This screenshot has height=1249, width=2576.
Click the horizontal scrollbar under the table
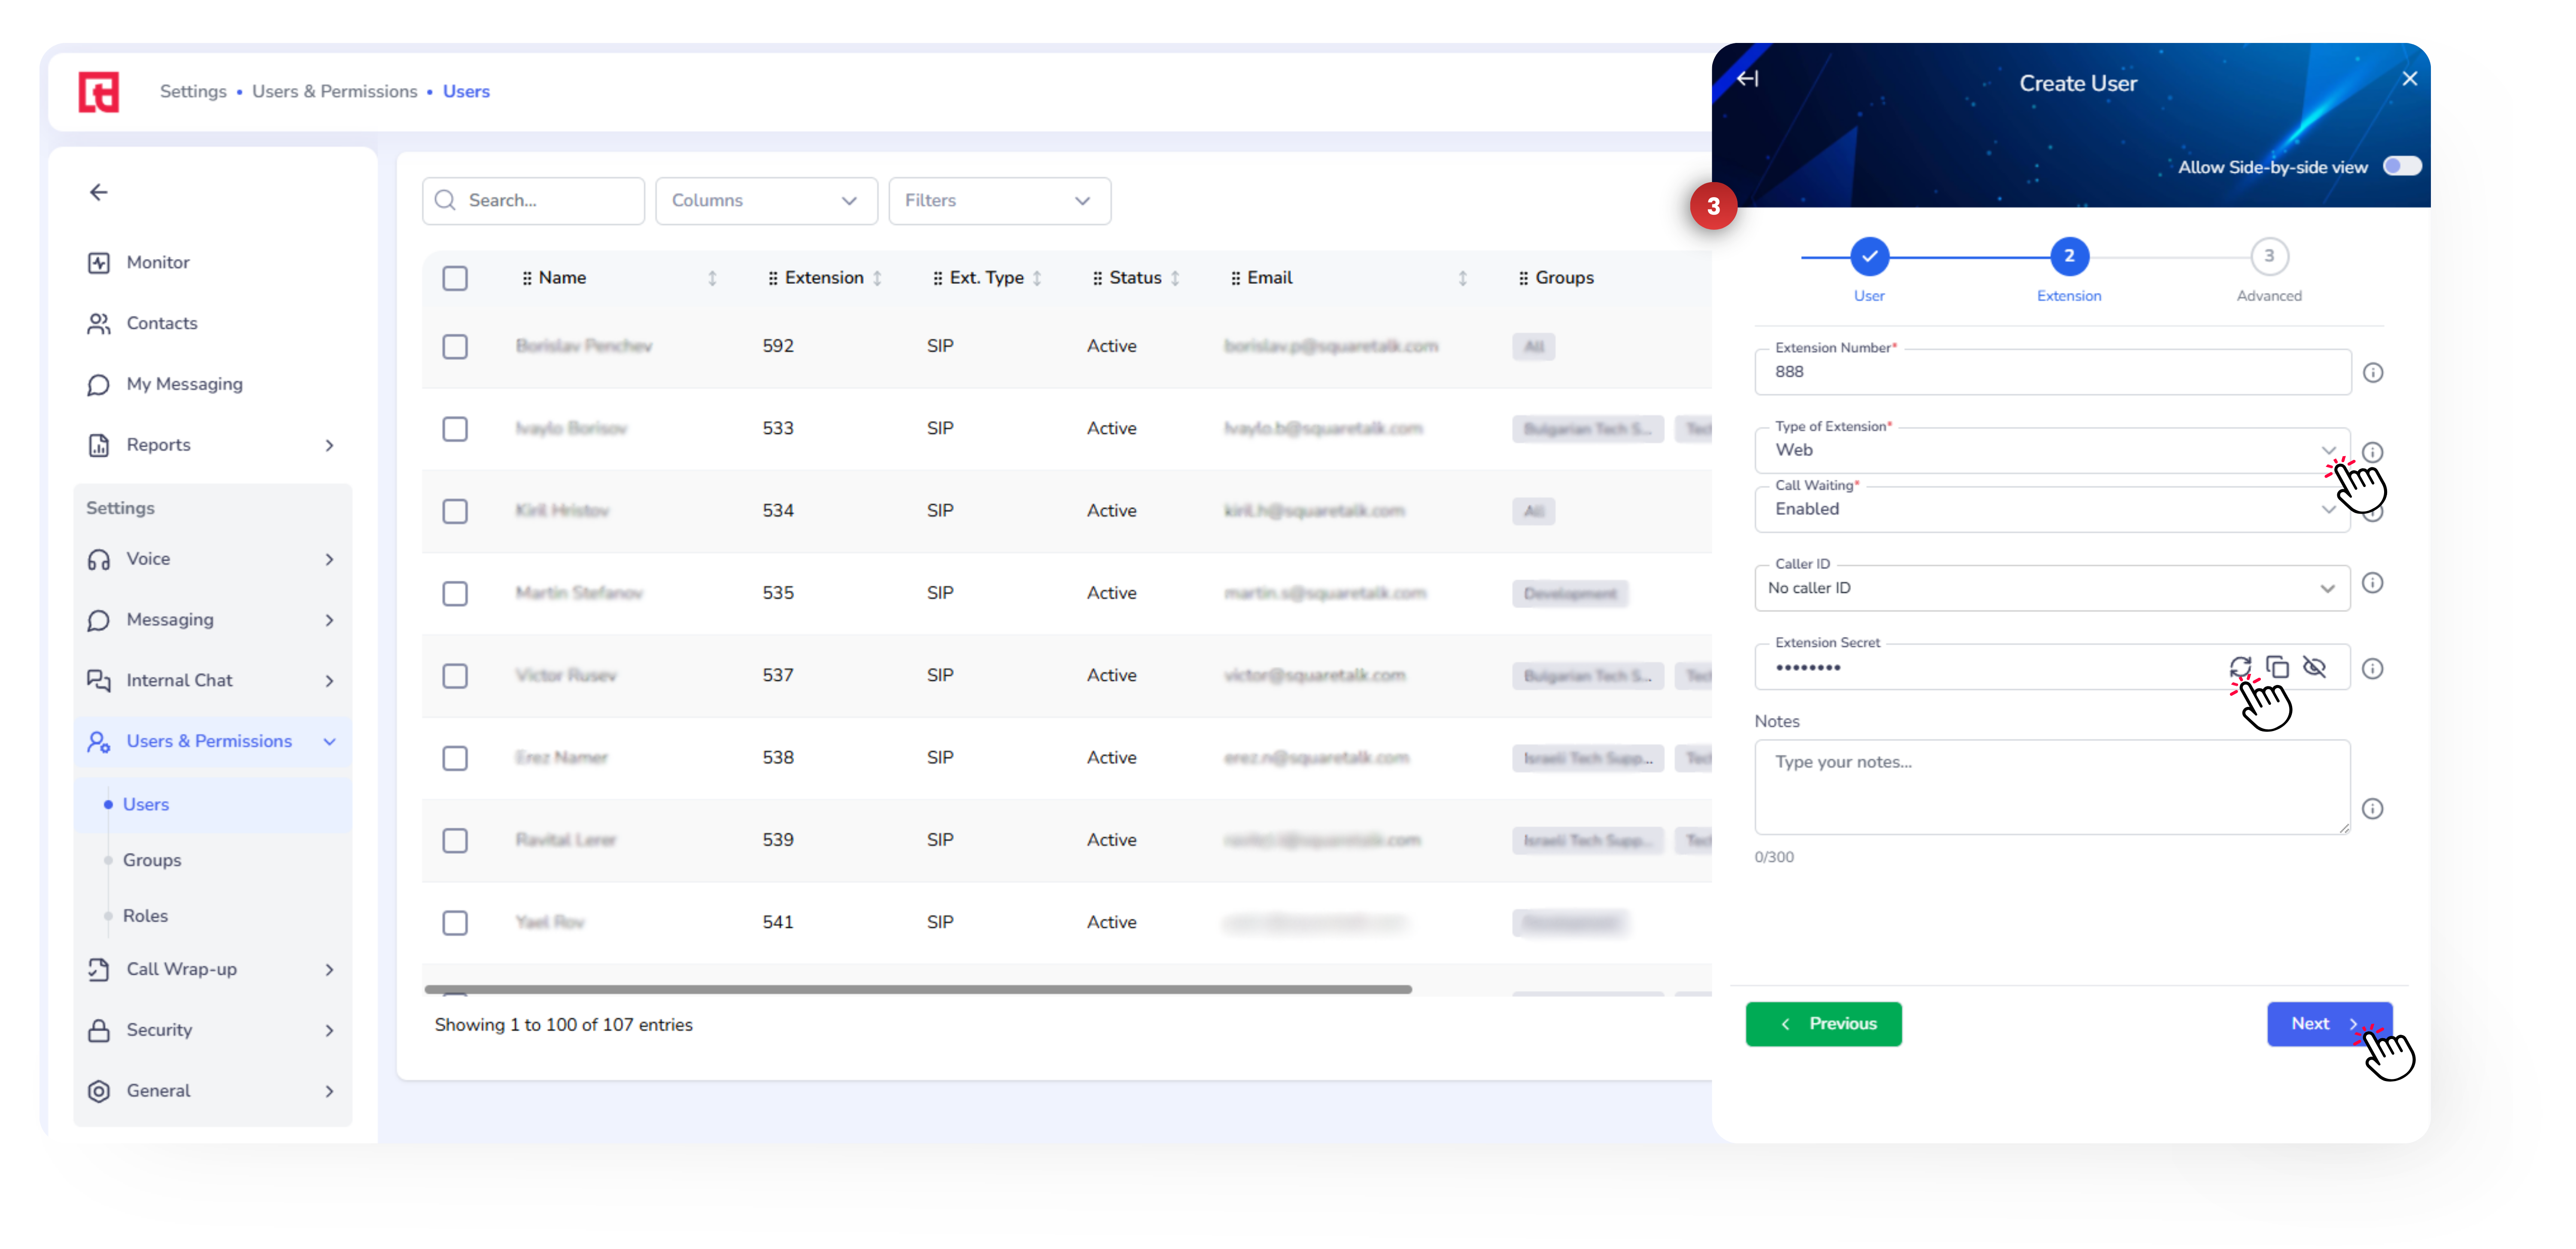tap(917, 989)
